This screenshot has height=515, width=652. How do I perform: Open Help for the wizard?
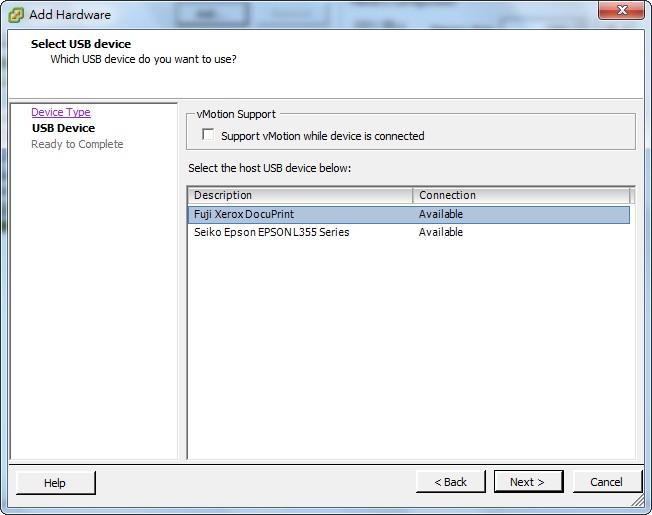pyautogui.click(x=55, y=483)
